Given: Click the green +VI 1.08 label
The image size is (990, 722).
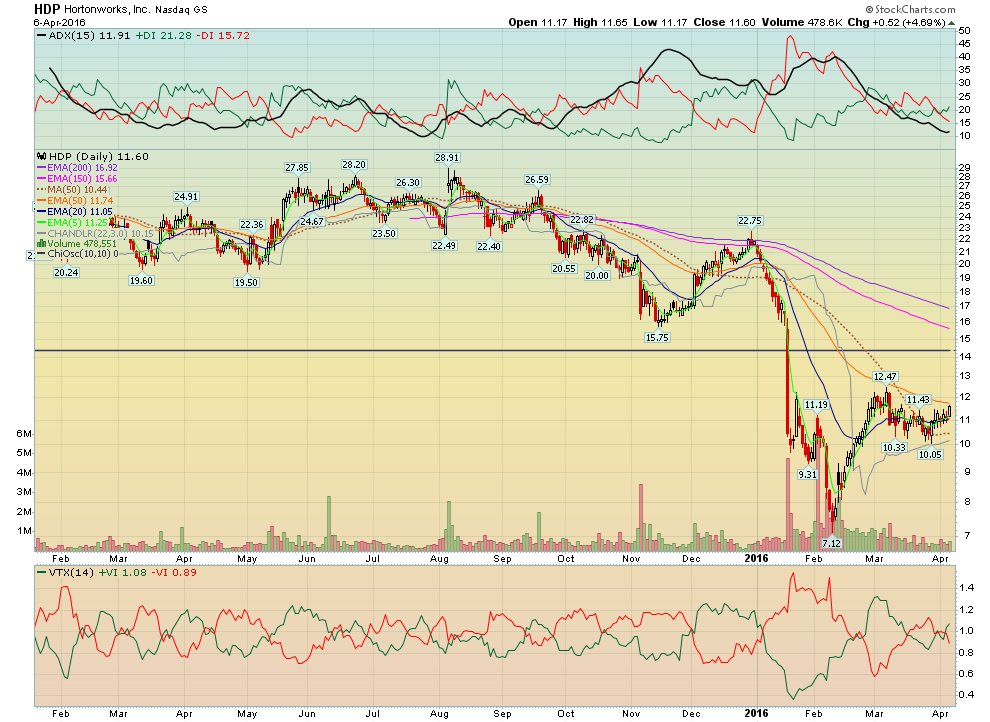Looking at the screenshot, I should click(121, 573).
